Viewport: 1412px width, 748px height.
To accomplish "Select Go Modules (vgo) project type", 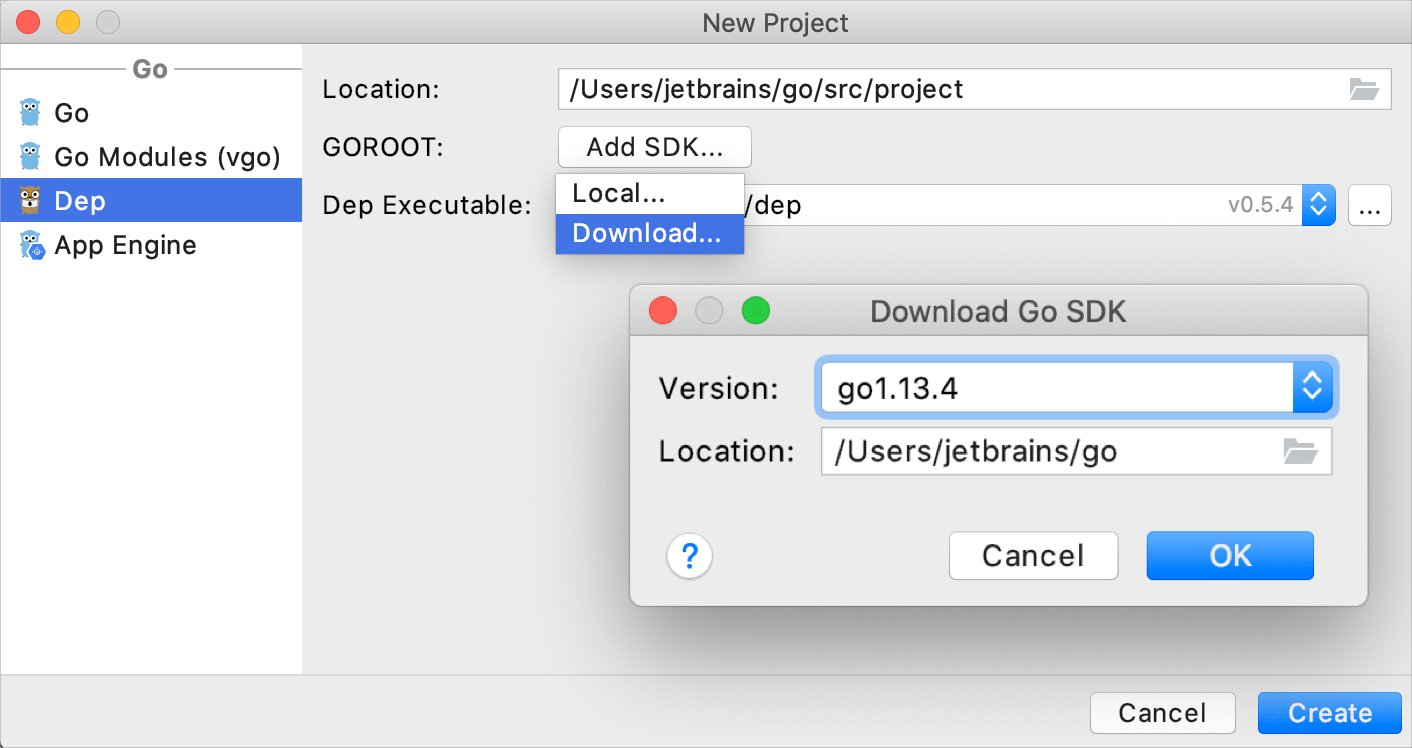I will (151, 156).
